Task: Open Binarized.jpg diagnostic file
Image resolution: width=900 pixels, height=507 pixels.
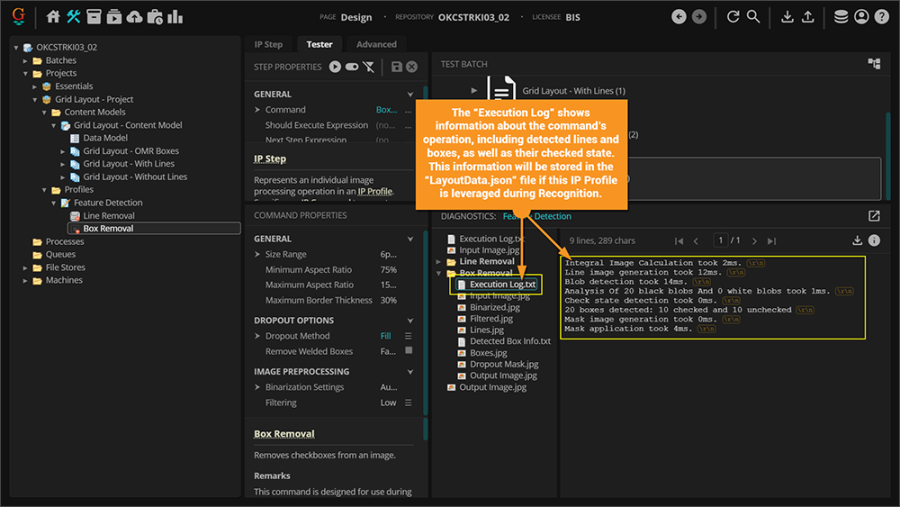Action: click(495, 307)
